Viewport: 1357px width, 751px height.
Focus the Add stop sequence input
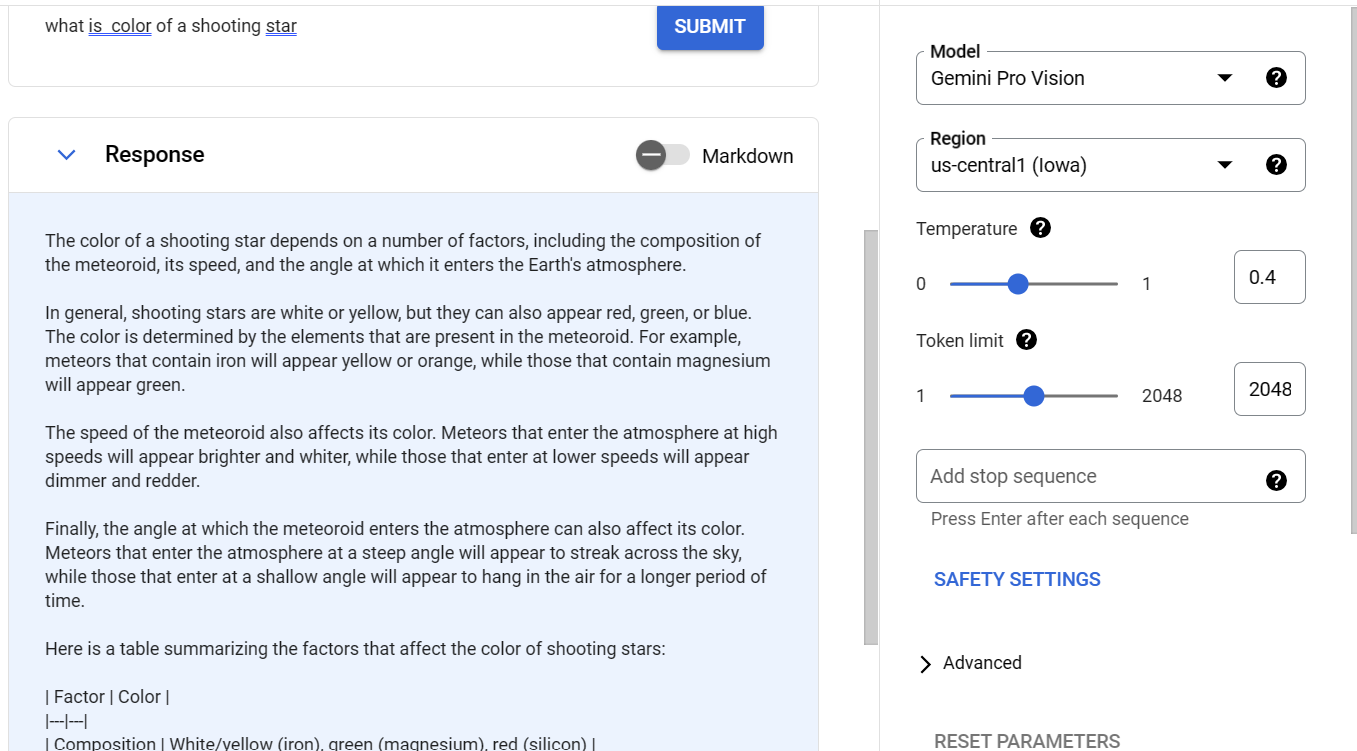click(x=1090, y=476)
